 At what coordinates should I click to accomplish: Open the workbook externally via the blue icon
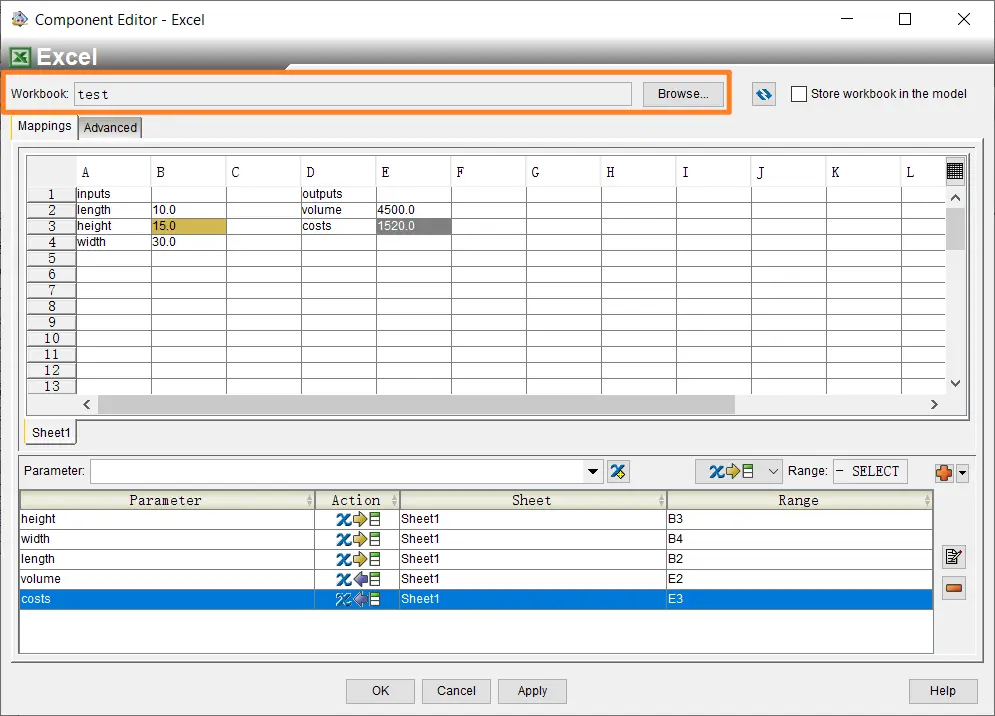click(x=763, y=93)
